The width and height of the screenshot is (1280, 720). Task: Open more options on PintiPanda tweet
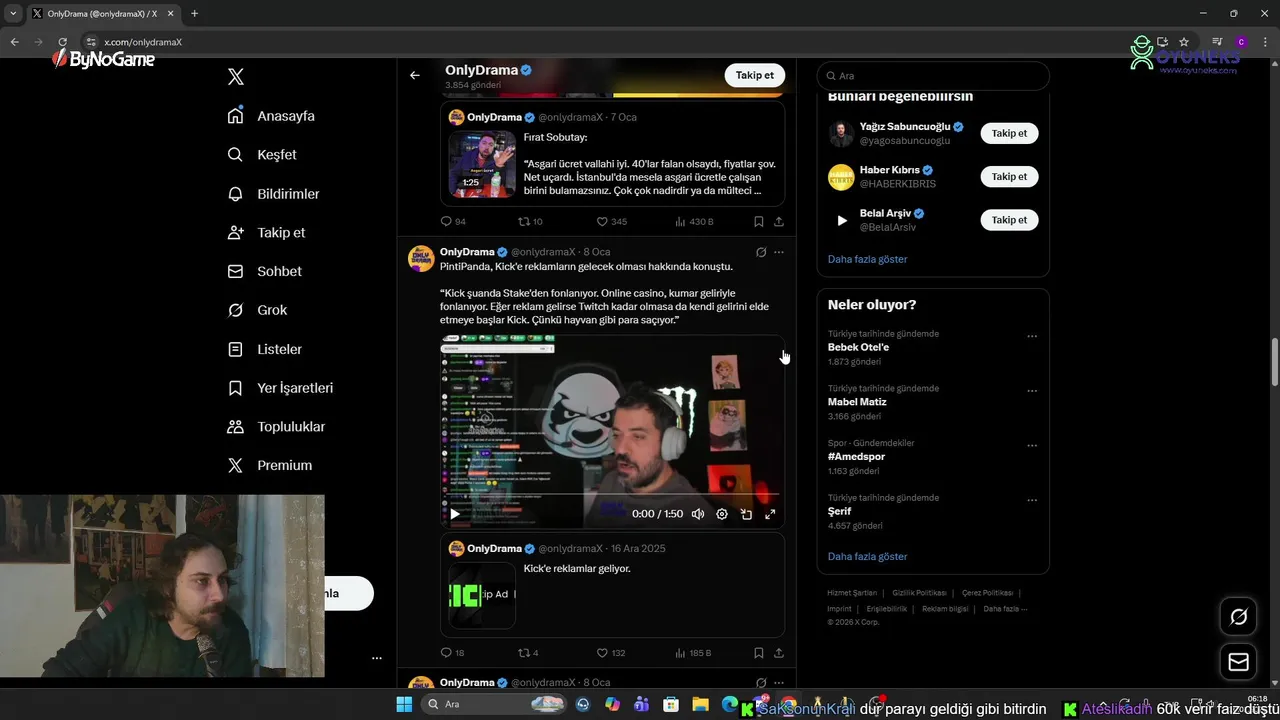point(779,252)
